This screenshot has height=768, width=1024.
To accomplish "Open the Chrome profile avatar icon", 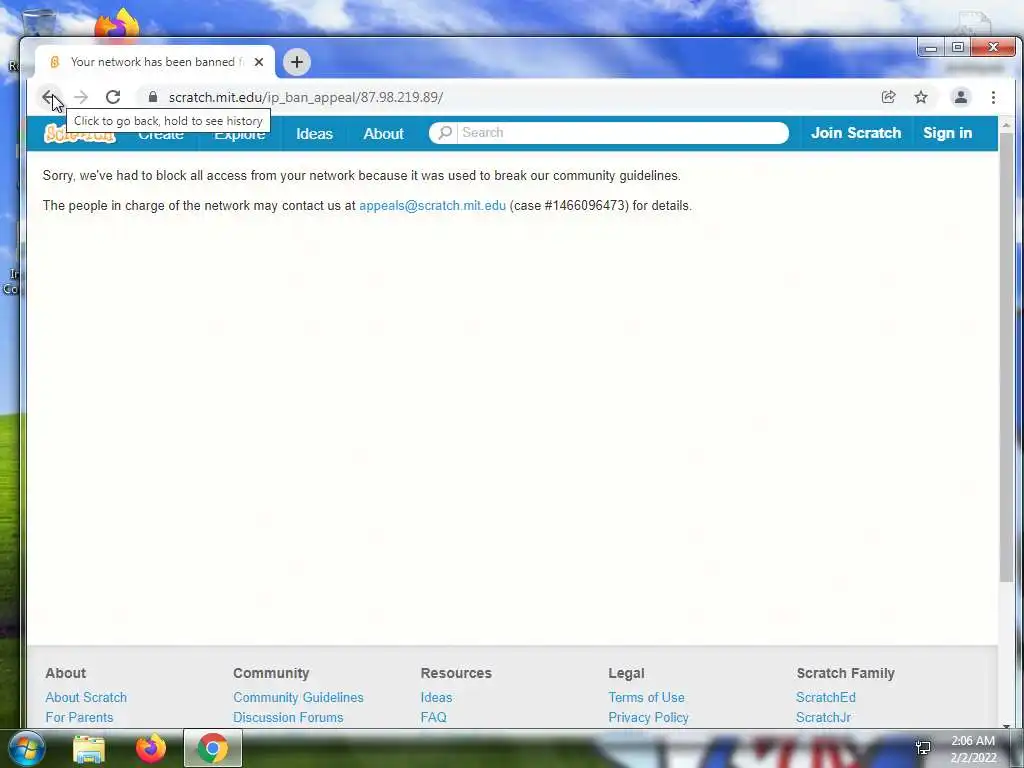I will pos(961,97).
